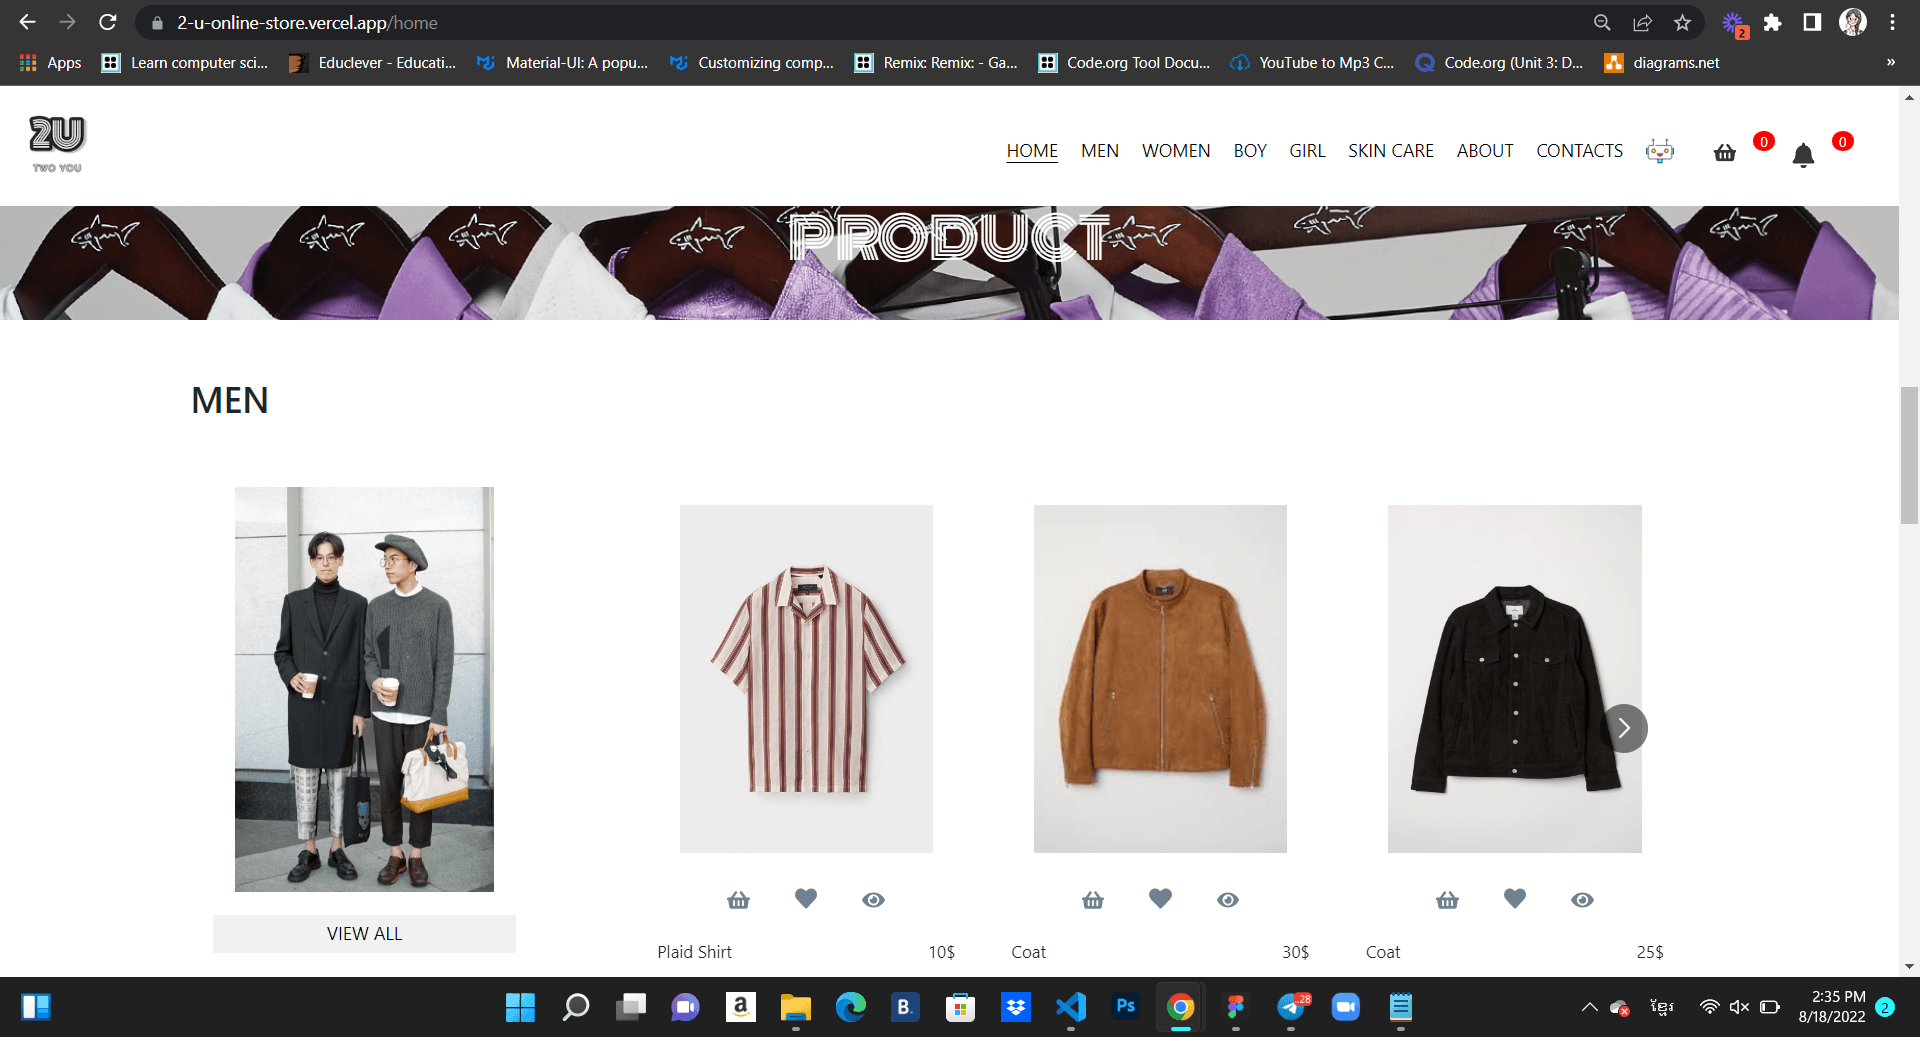Screen dimensions: 1920x1037
Task: View the 30$ Coat with eye icon
Action: pyautogui.click(x=1228, y=900)
